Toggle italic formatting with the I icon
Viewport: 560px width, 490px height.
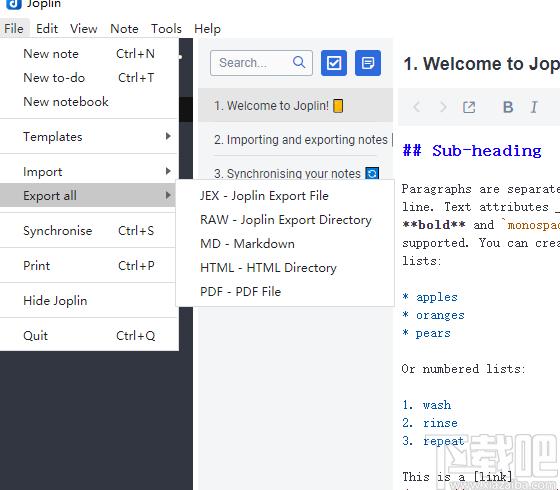coord(534,107)
